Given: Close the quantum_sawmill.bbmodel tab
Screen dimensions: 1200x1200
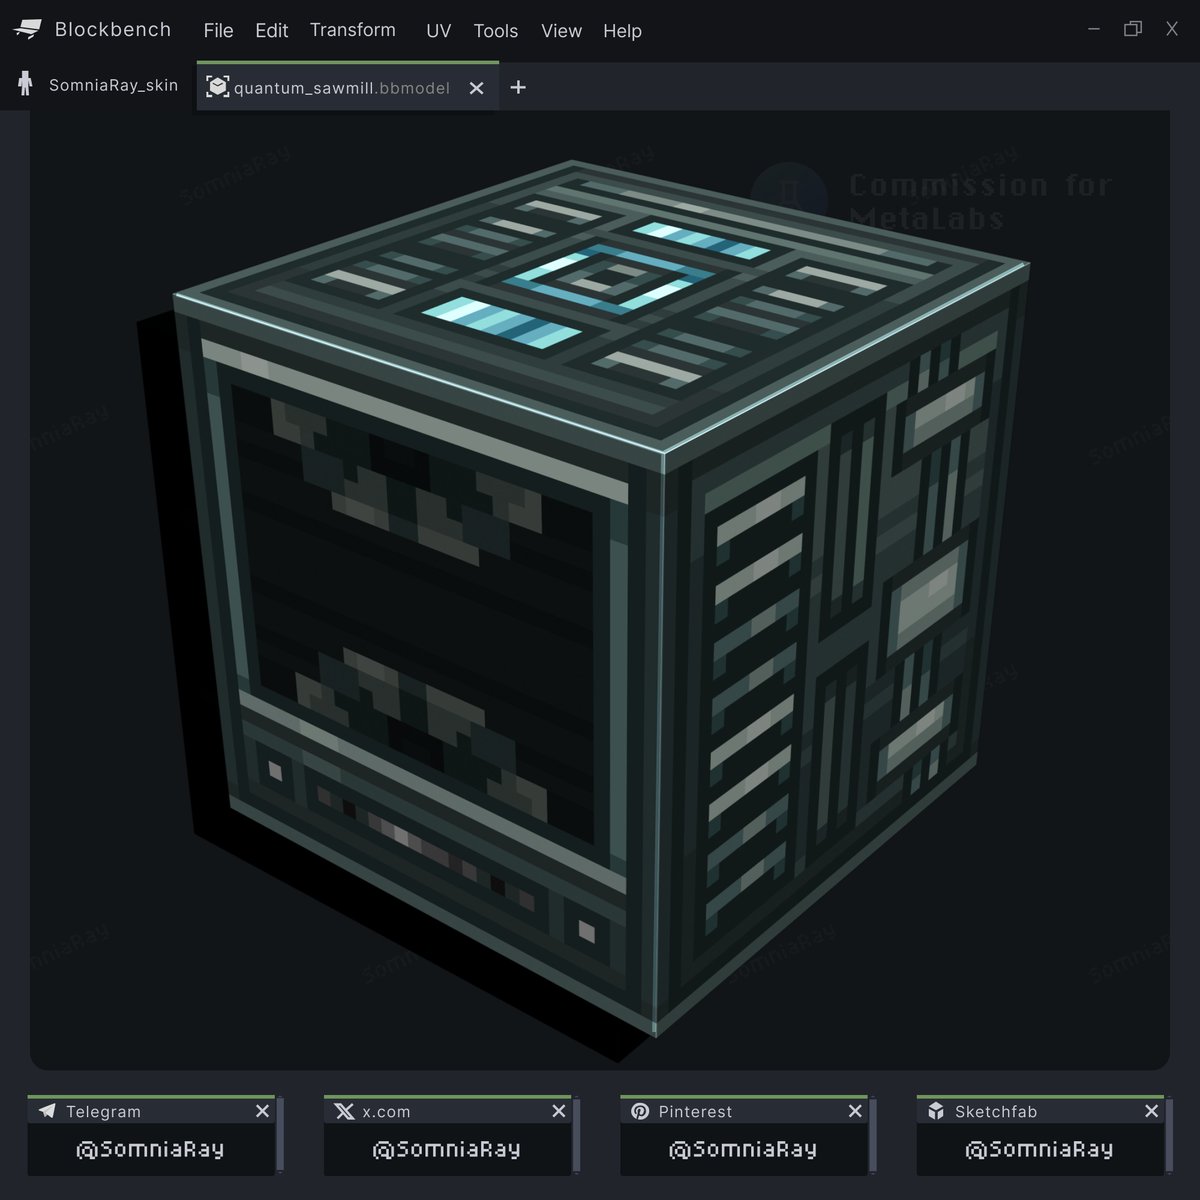Looking at the screenshot, I should pos(477,88).
